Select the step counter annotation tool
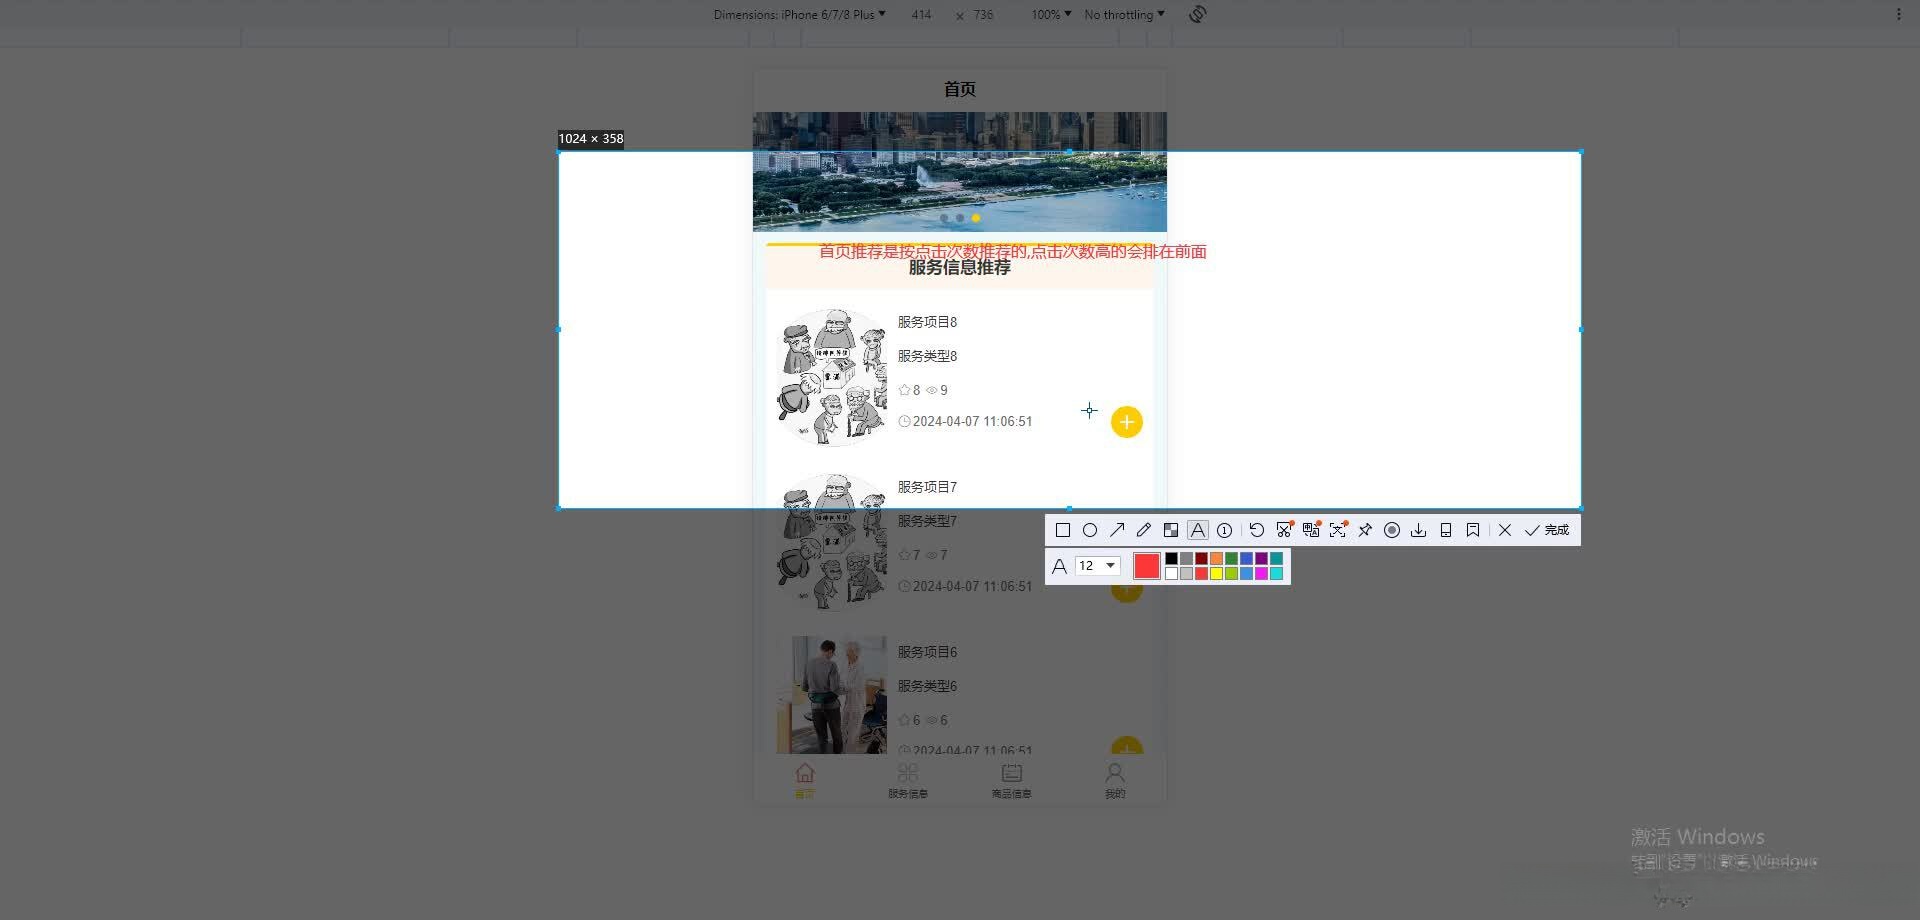 click(x=1224, y=530)
